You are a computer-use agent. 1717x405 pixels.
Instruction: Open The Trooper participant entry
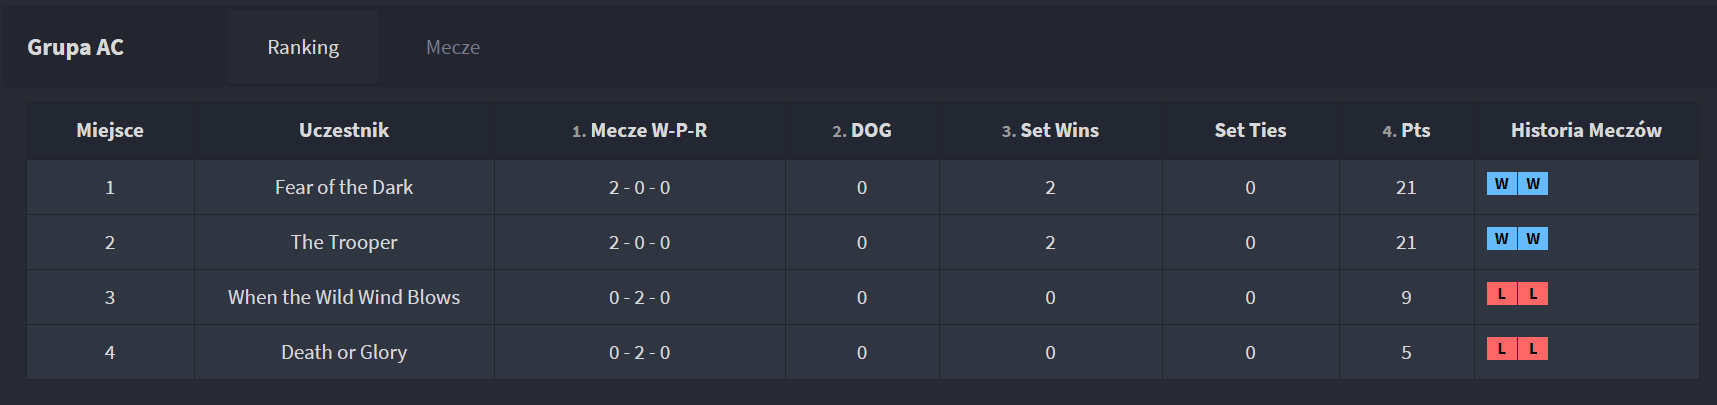pyautogui.click(x=344, y=242)
